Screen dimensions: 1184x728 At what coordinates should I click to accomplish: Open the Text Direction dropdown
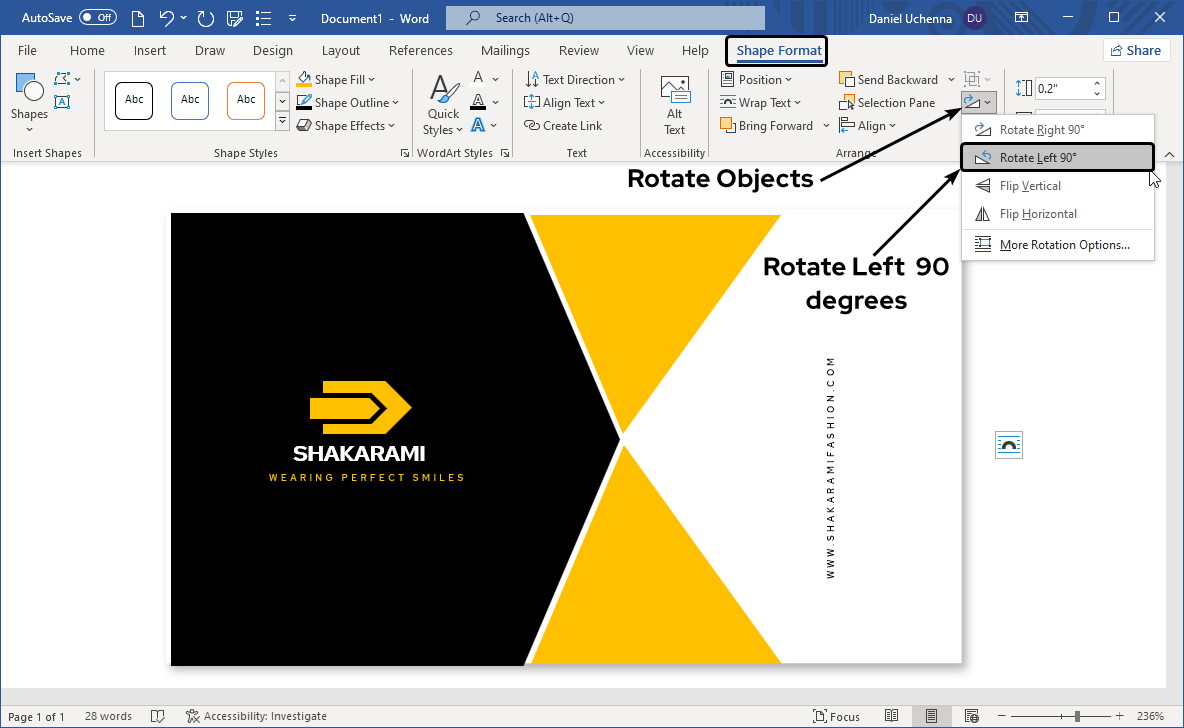(575, 80)
